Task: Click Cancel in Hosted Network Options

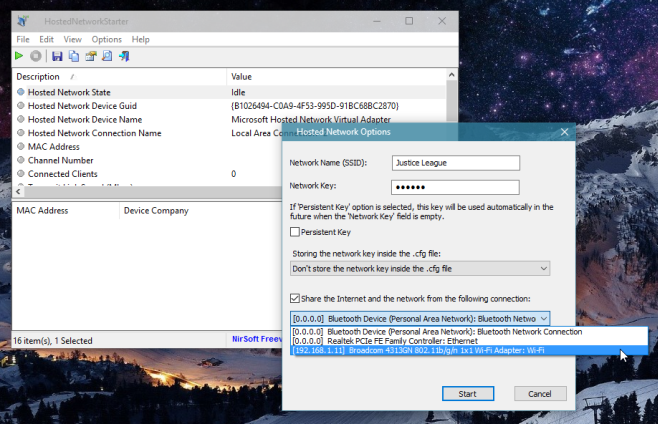Action: pyautogui.click(x=540, y=394)
